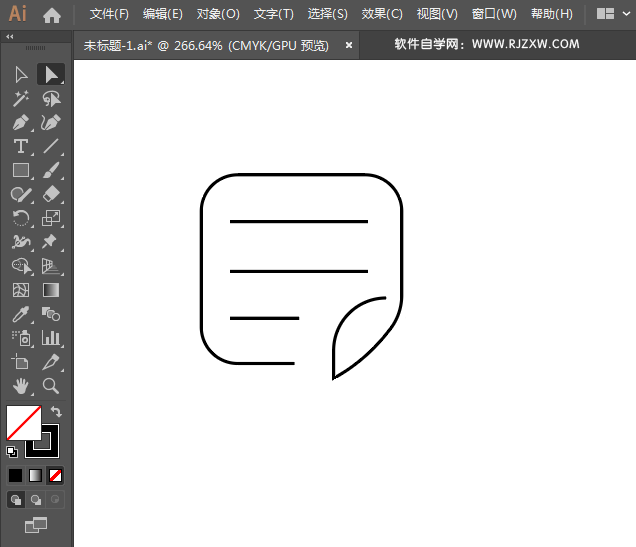Expand the collapsed toolbar panel arrows
This screenshot has width=636, height=547.
(10, 37)
